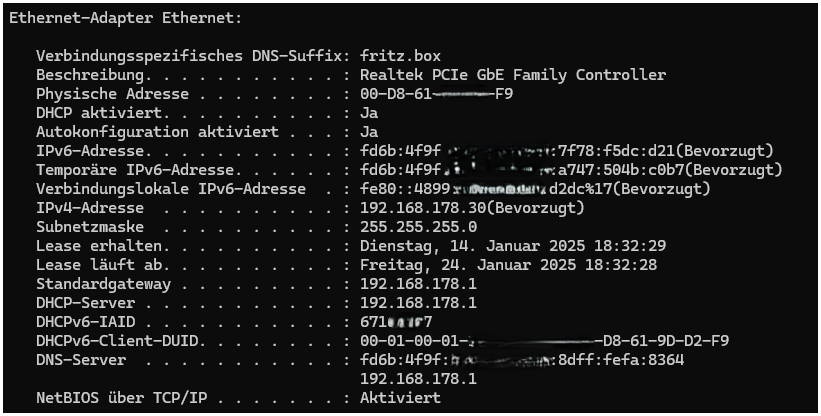Image resolution: width=821 pixels, height=416 pixels.
Task: Click the DHCP-Server address value
Action: (418, 303)
